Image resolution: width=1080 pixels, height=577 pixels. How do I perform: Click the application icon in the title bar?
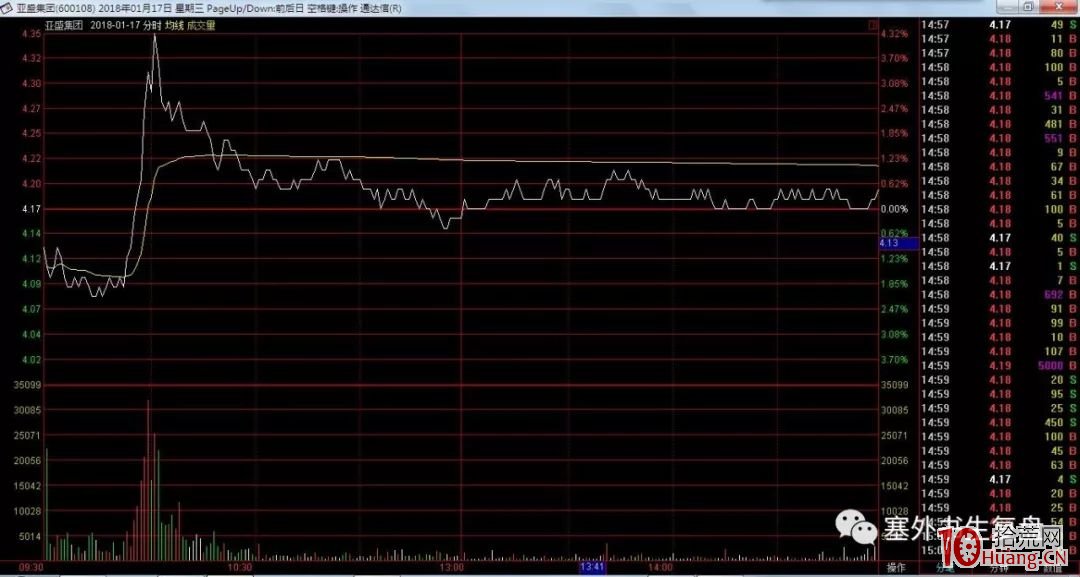(6, 8)
